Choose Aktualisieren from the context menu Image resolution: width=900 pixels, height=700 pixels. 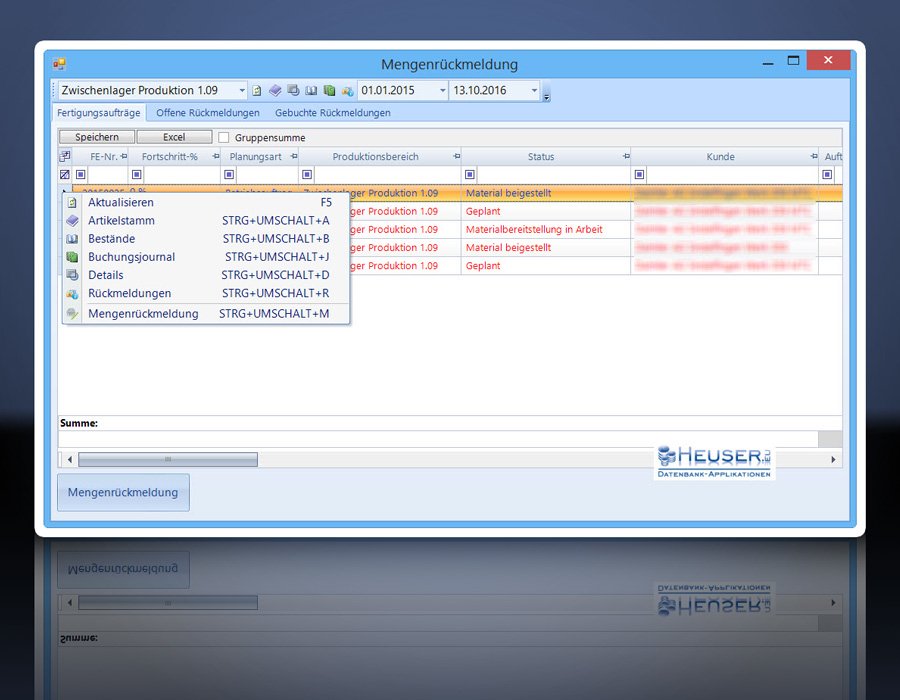pos(206,203)
